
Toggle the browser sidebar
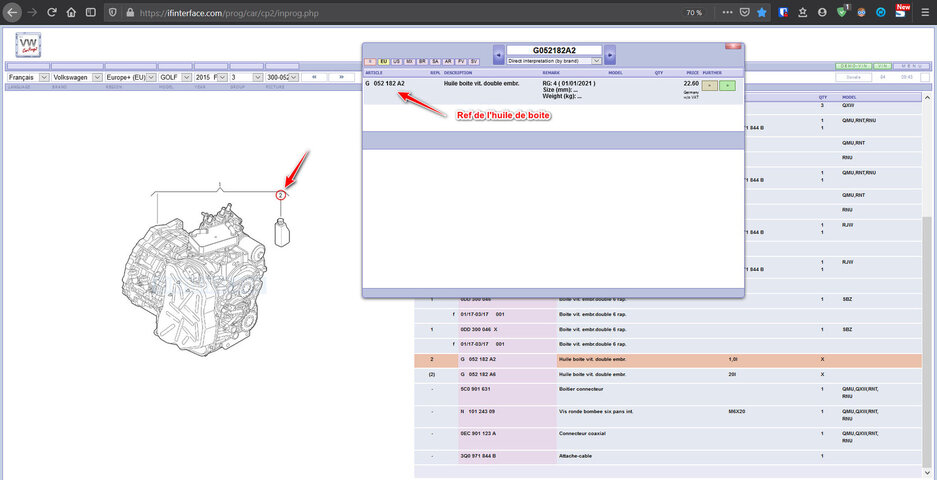(90, 12)
